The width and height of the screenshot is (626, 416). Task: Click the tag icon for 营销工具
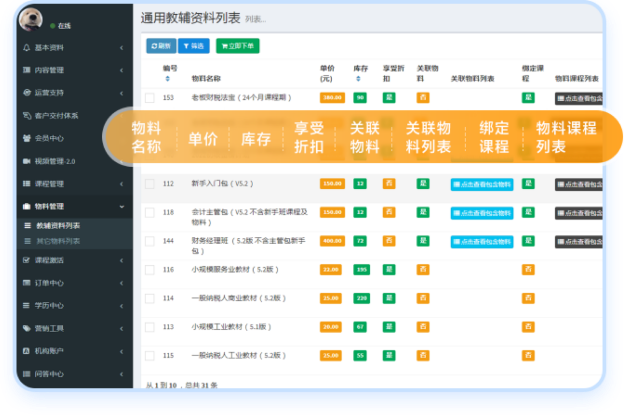(26, 329)
